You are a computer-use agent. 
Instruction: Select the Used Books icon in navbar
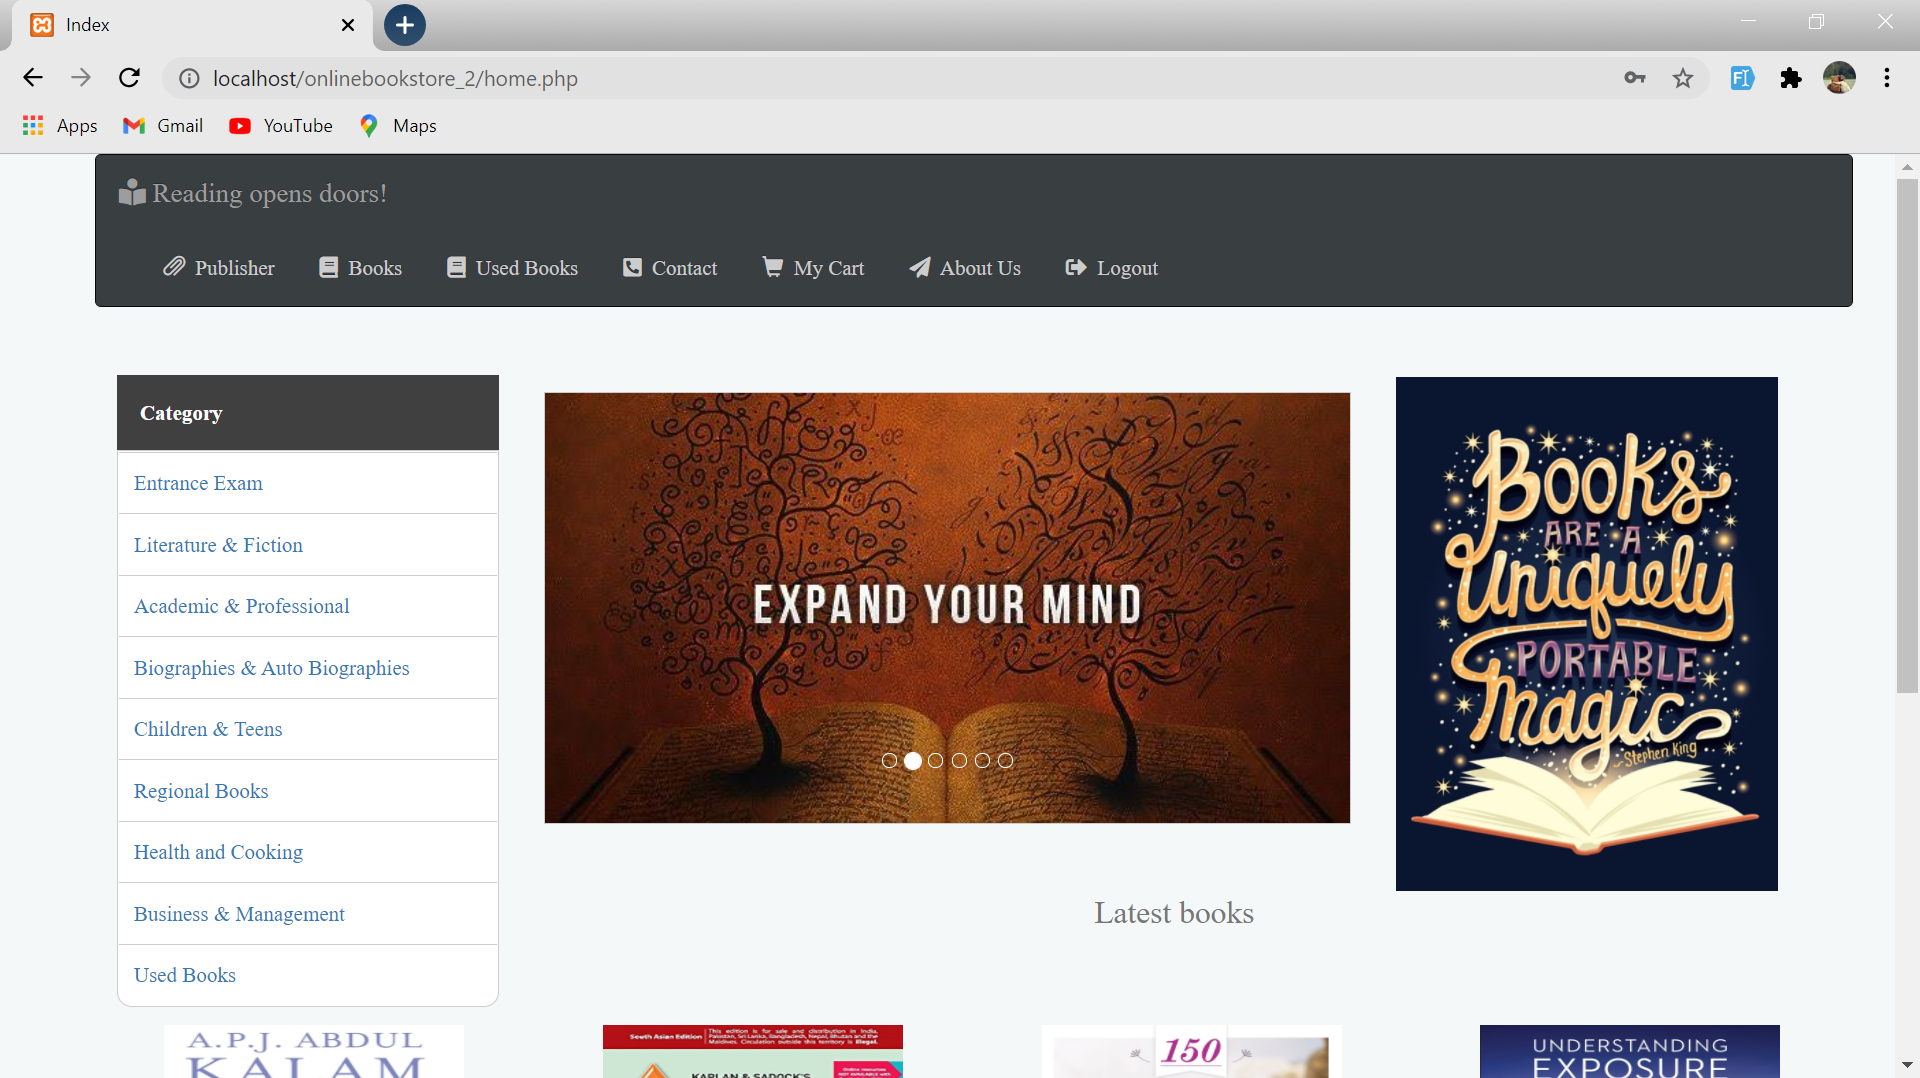[x=456, y=267]
